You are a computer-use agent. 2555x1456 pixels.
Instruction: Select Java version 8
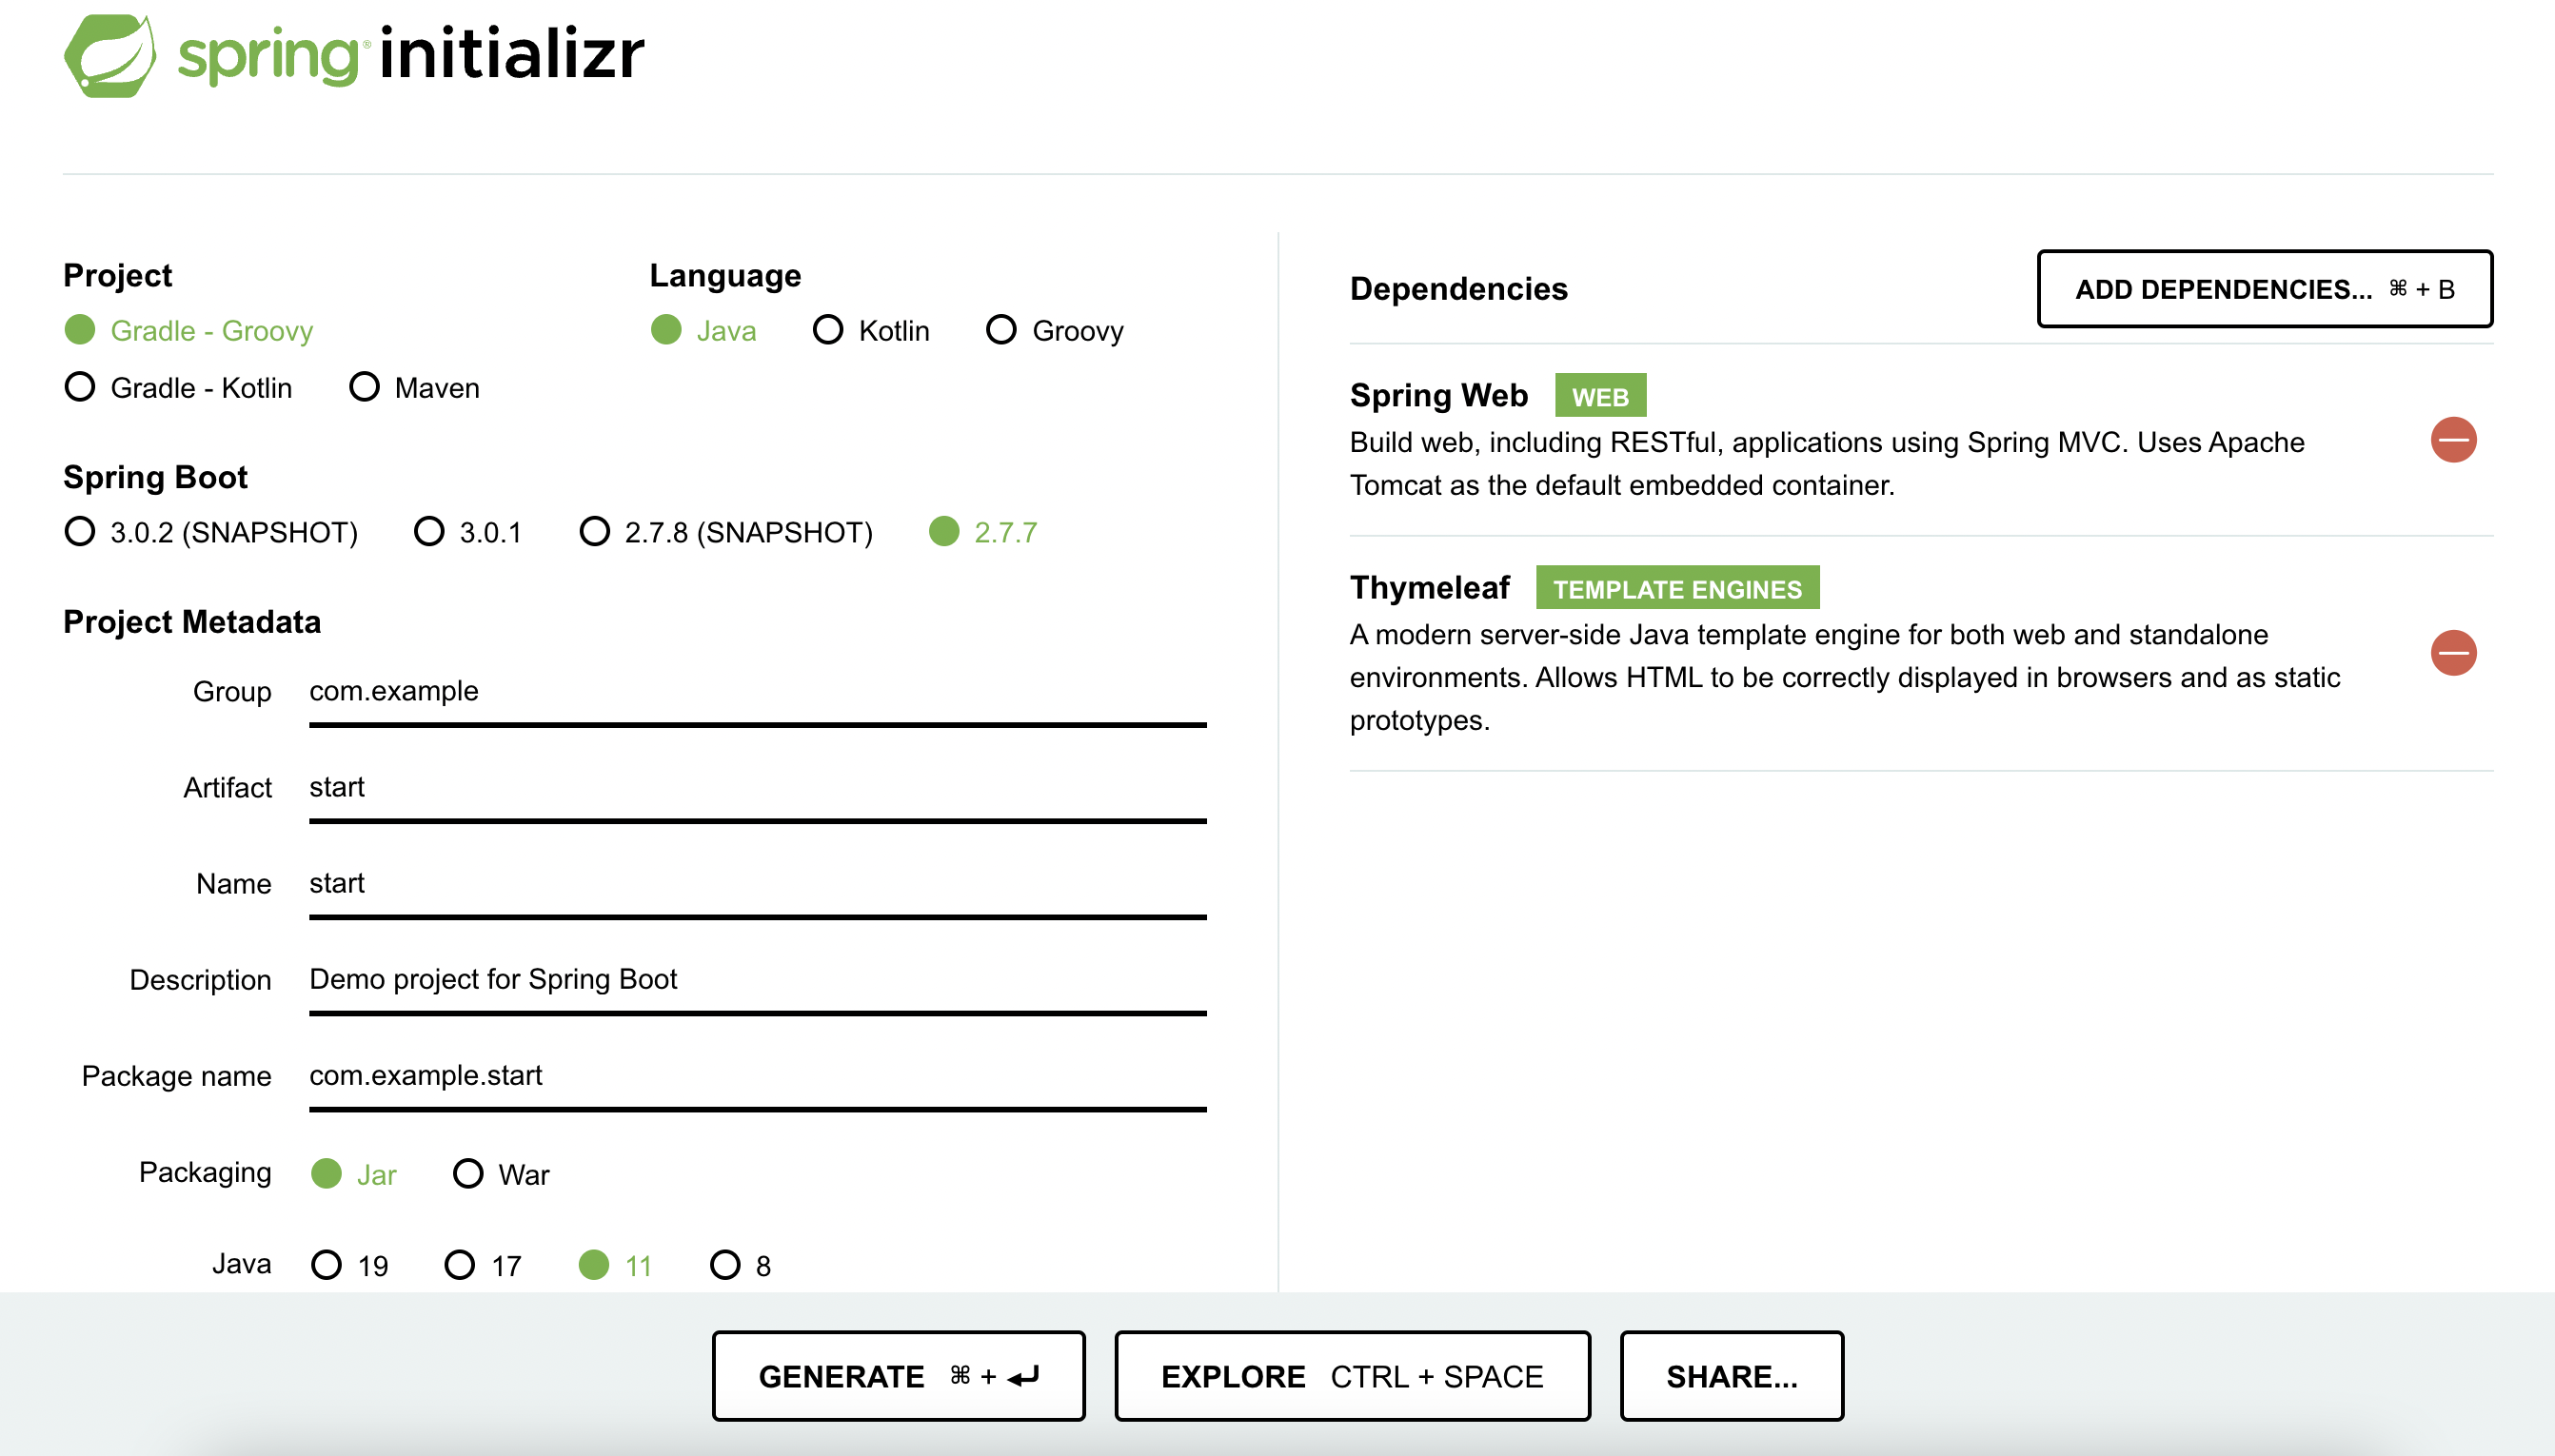741,1265
